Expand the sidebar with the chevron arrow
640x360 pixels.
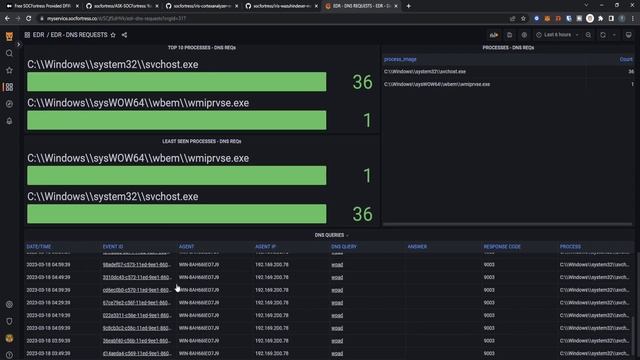(x=18, y=44)
